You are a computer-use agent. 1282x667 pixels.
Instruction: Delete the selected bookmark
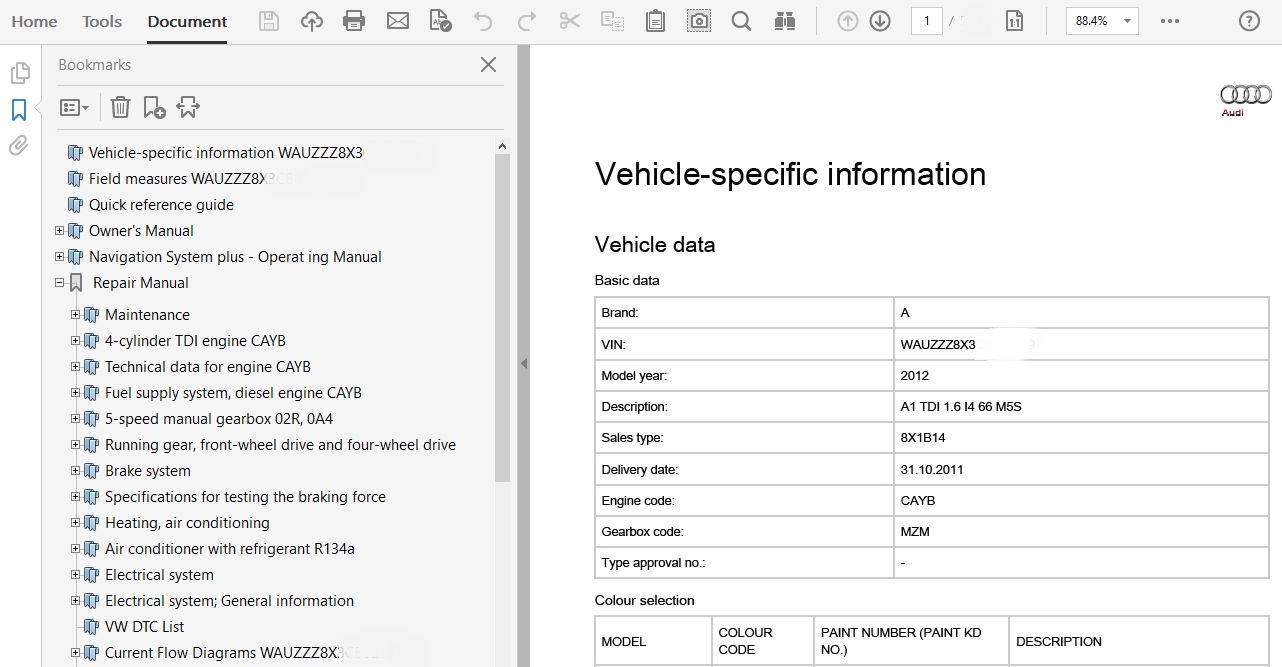tap(120, 107)
